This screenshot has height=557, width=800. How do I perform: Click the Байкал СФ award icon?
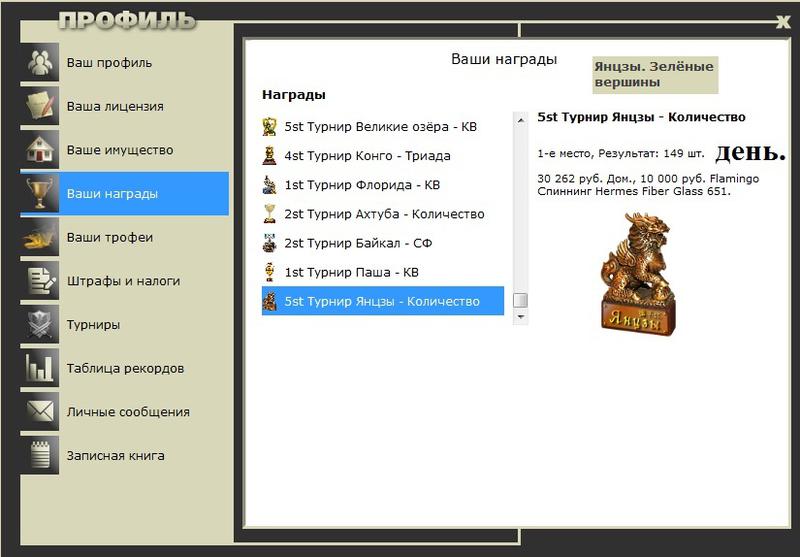(x=269, y=243)
